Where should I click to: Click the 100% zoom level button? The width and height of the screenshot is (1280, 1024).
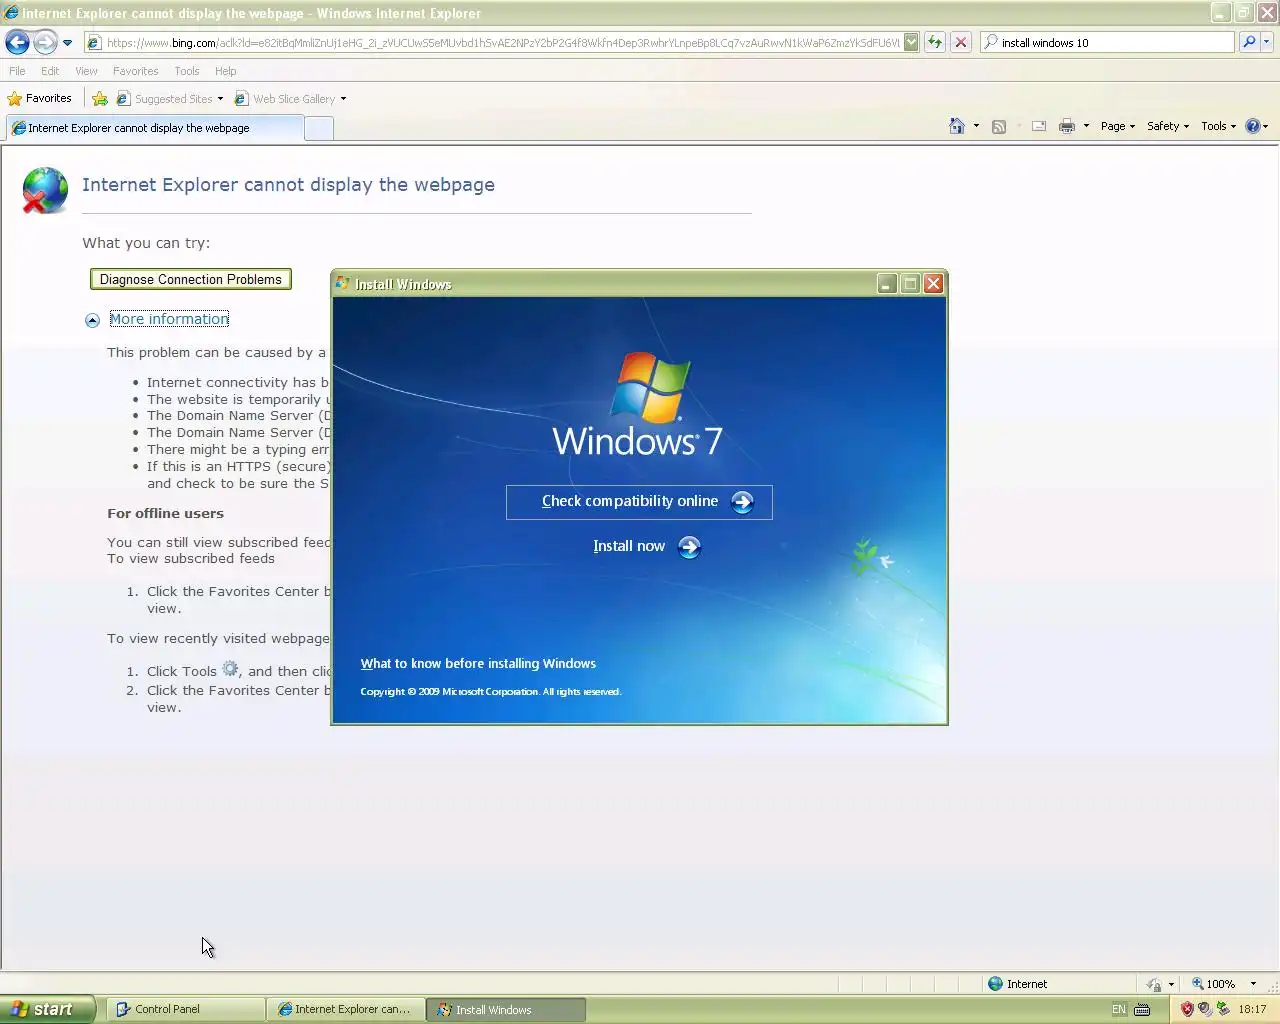point(1214,984)
